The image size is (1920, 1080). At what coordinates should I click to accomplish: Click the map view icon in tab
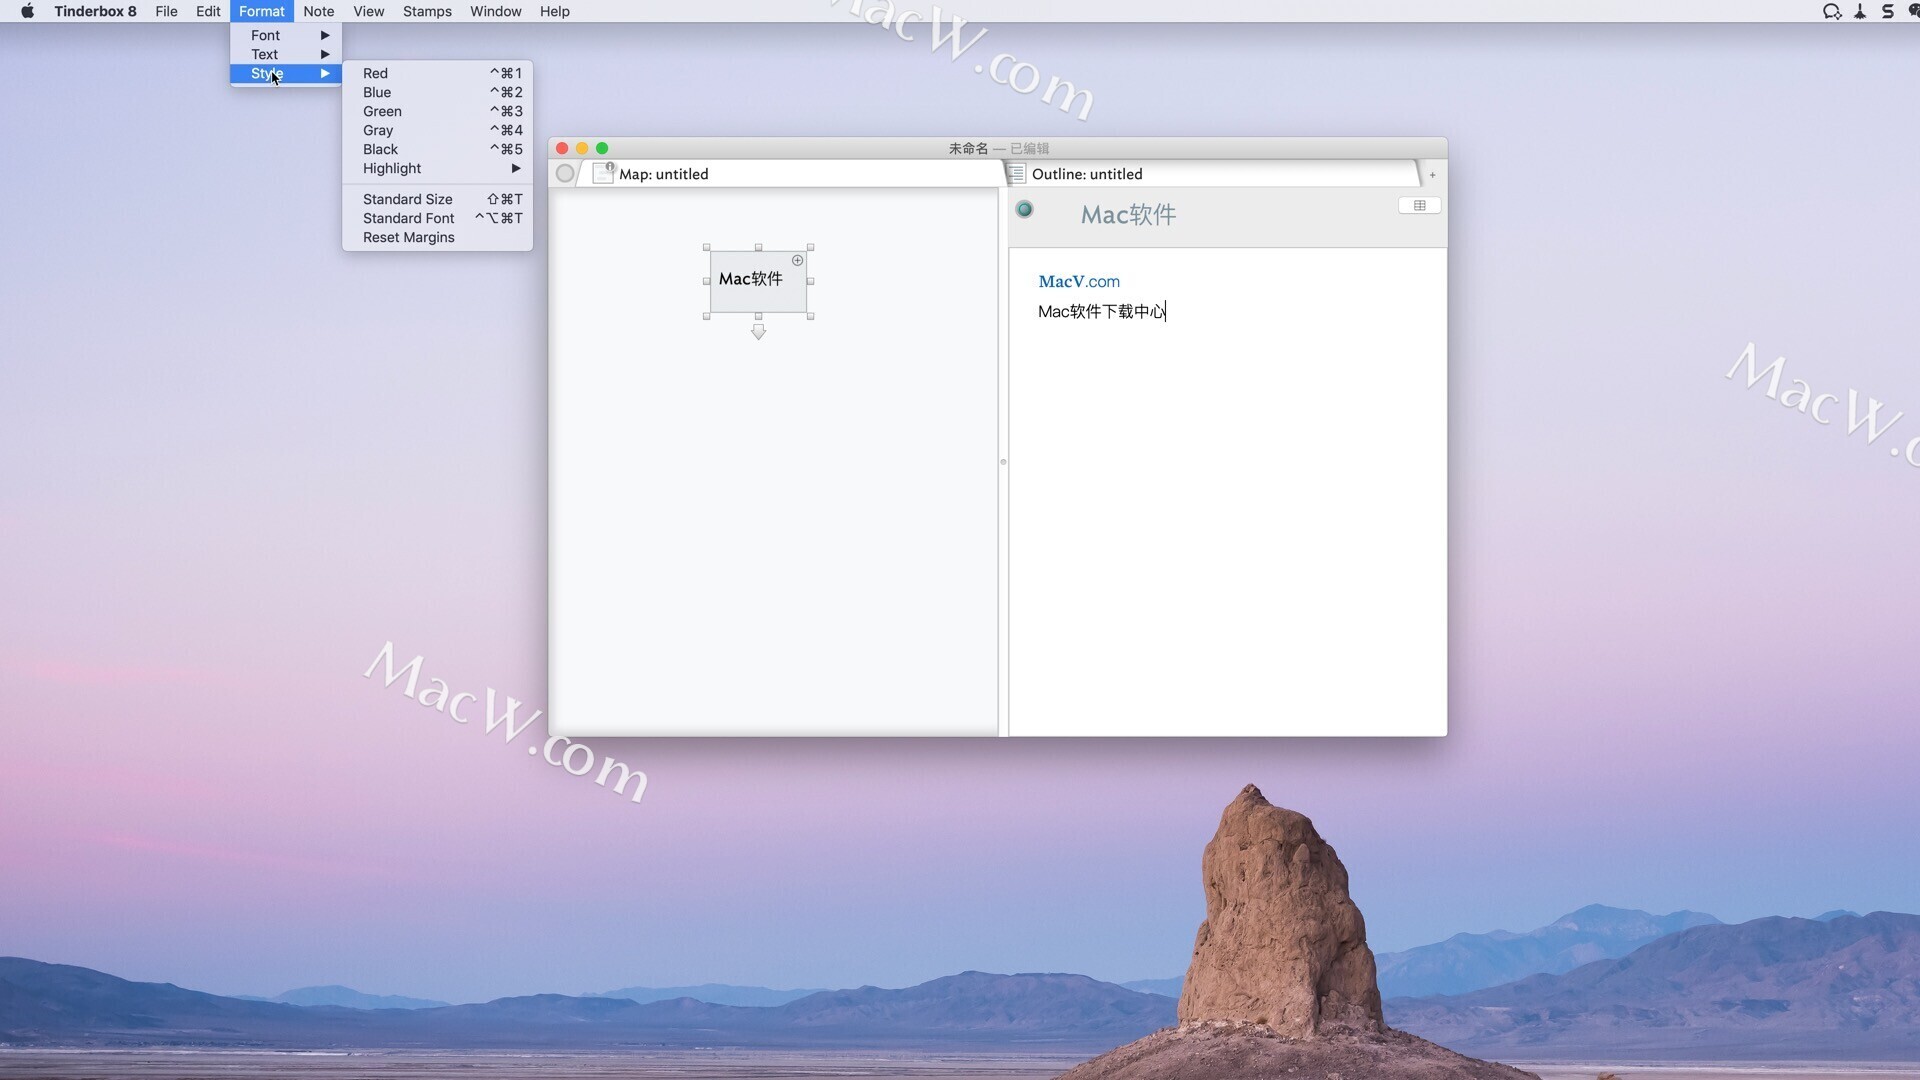click(603, 173)
